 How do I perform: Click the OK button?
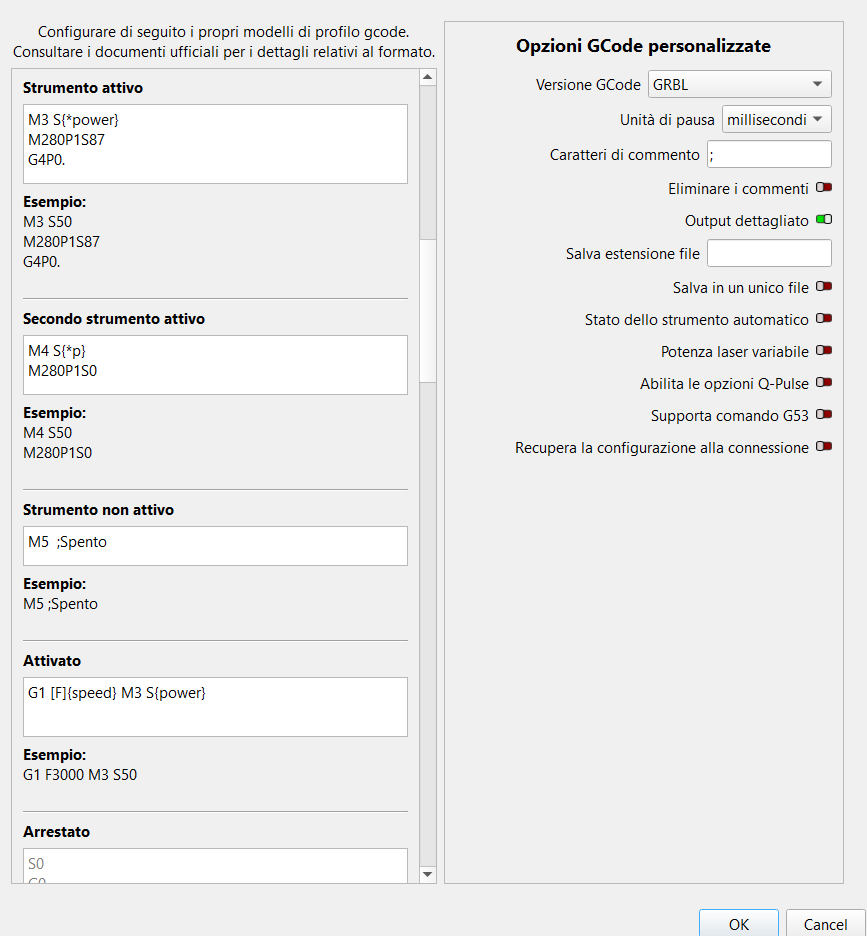(739, 924)
